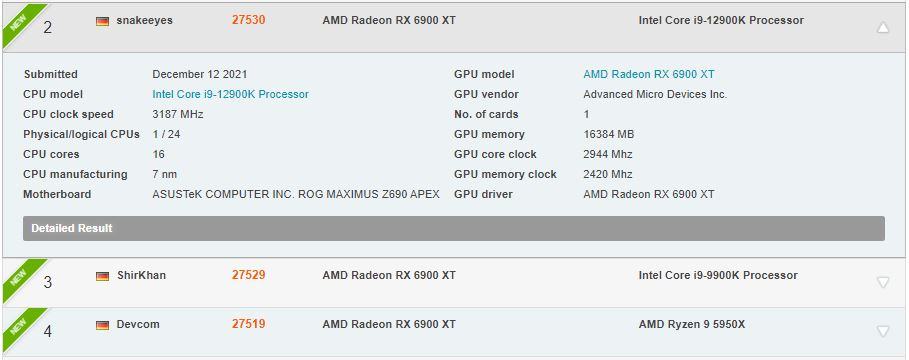Open AMD Radeon RX 6900 XT GPU model link
The height and width of the screenshot is (360, 909).
click(649, 74)
